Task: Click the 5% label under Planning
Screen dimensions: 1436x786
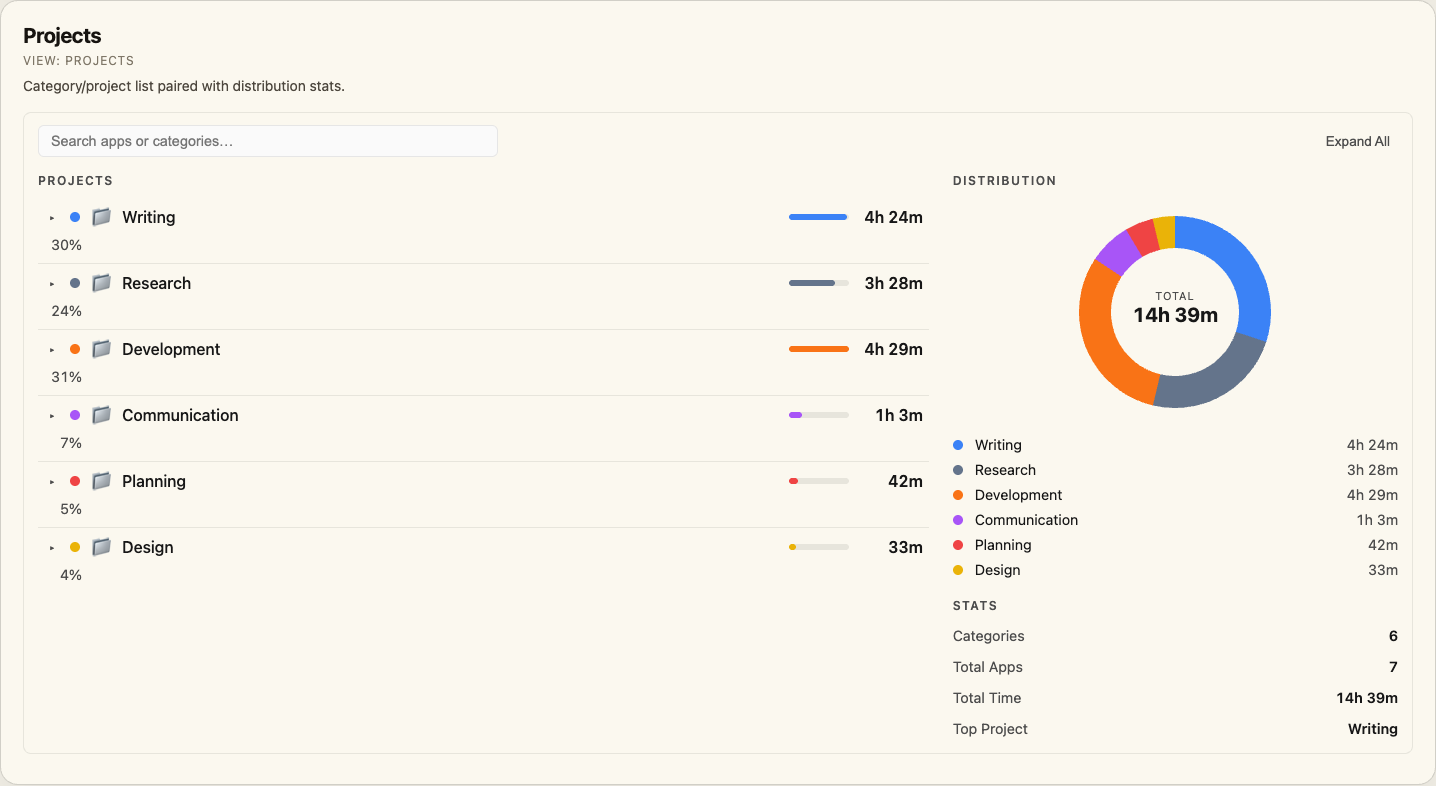Action: [70, 509]
